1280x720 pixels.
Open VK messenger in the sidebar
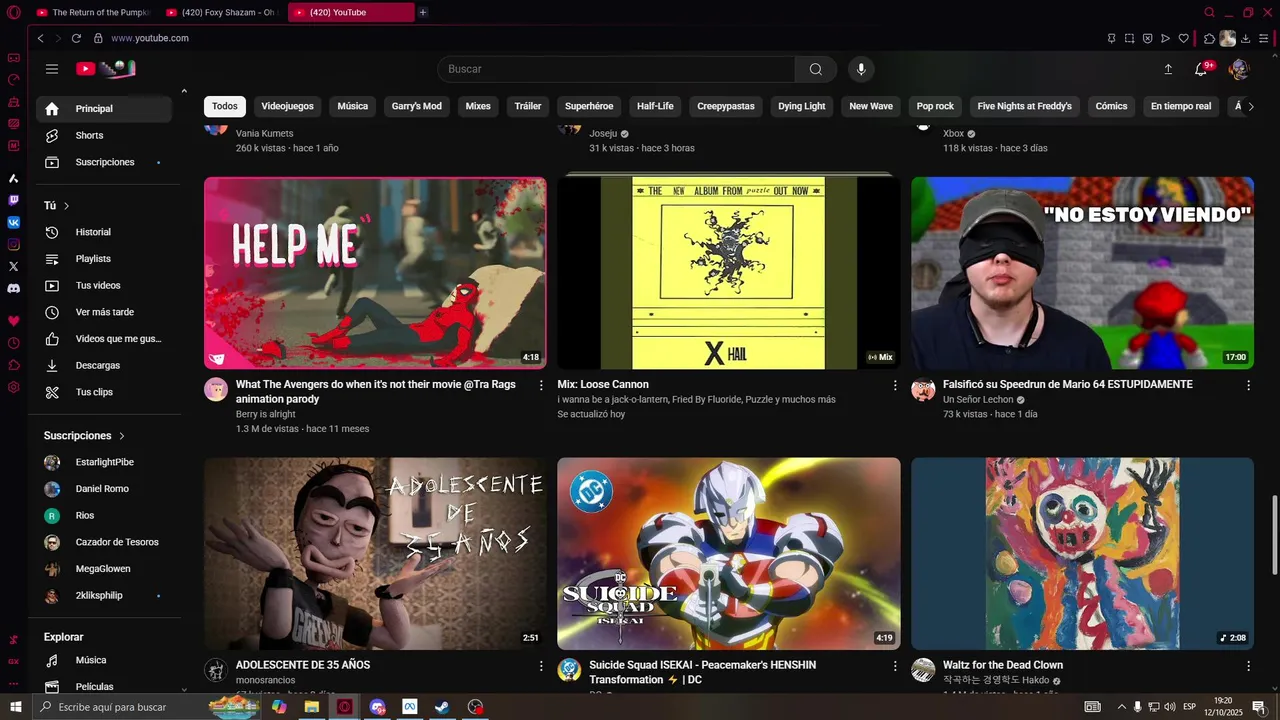pos(13,222)
